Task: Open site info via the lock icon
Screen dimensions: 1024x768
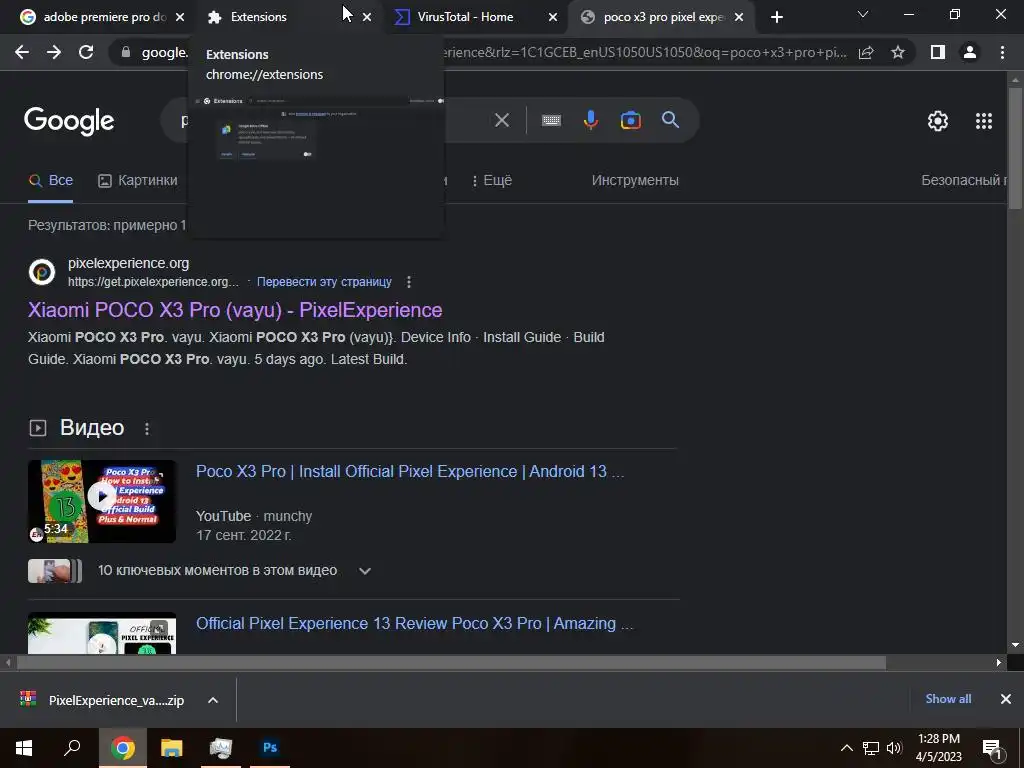Action: (126, 52)
